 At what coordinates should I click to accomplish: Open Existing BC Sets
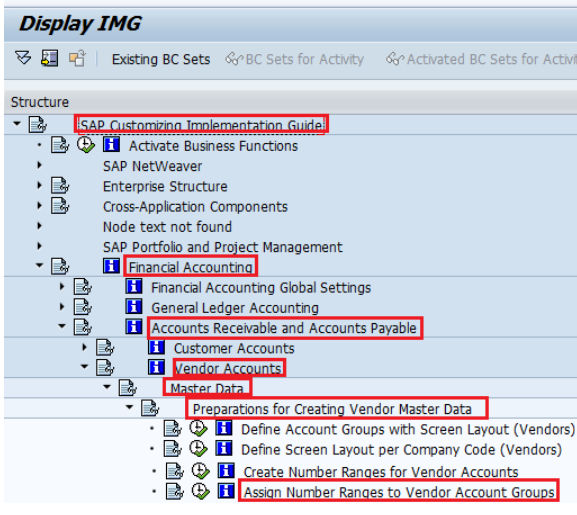[161, 59]
